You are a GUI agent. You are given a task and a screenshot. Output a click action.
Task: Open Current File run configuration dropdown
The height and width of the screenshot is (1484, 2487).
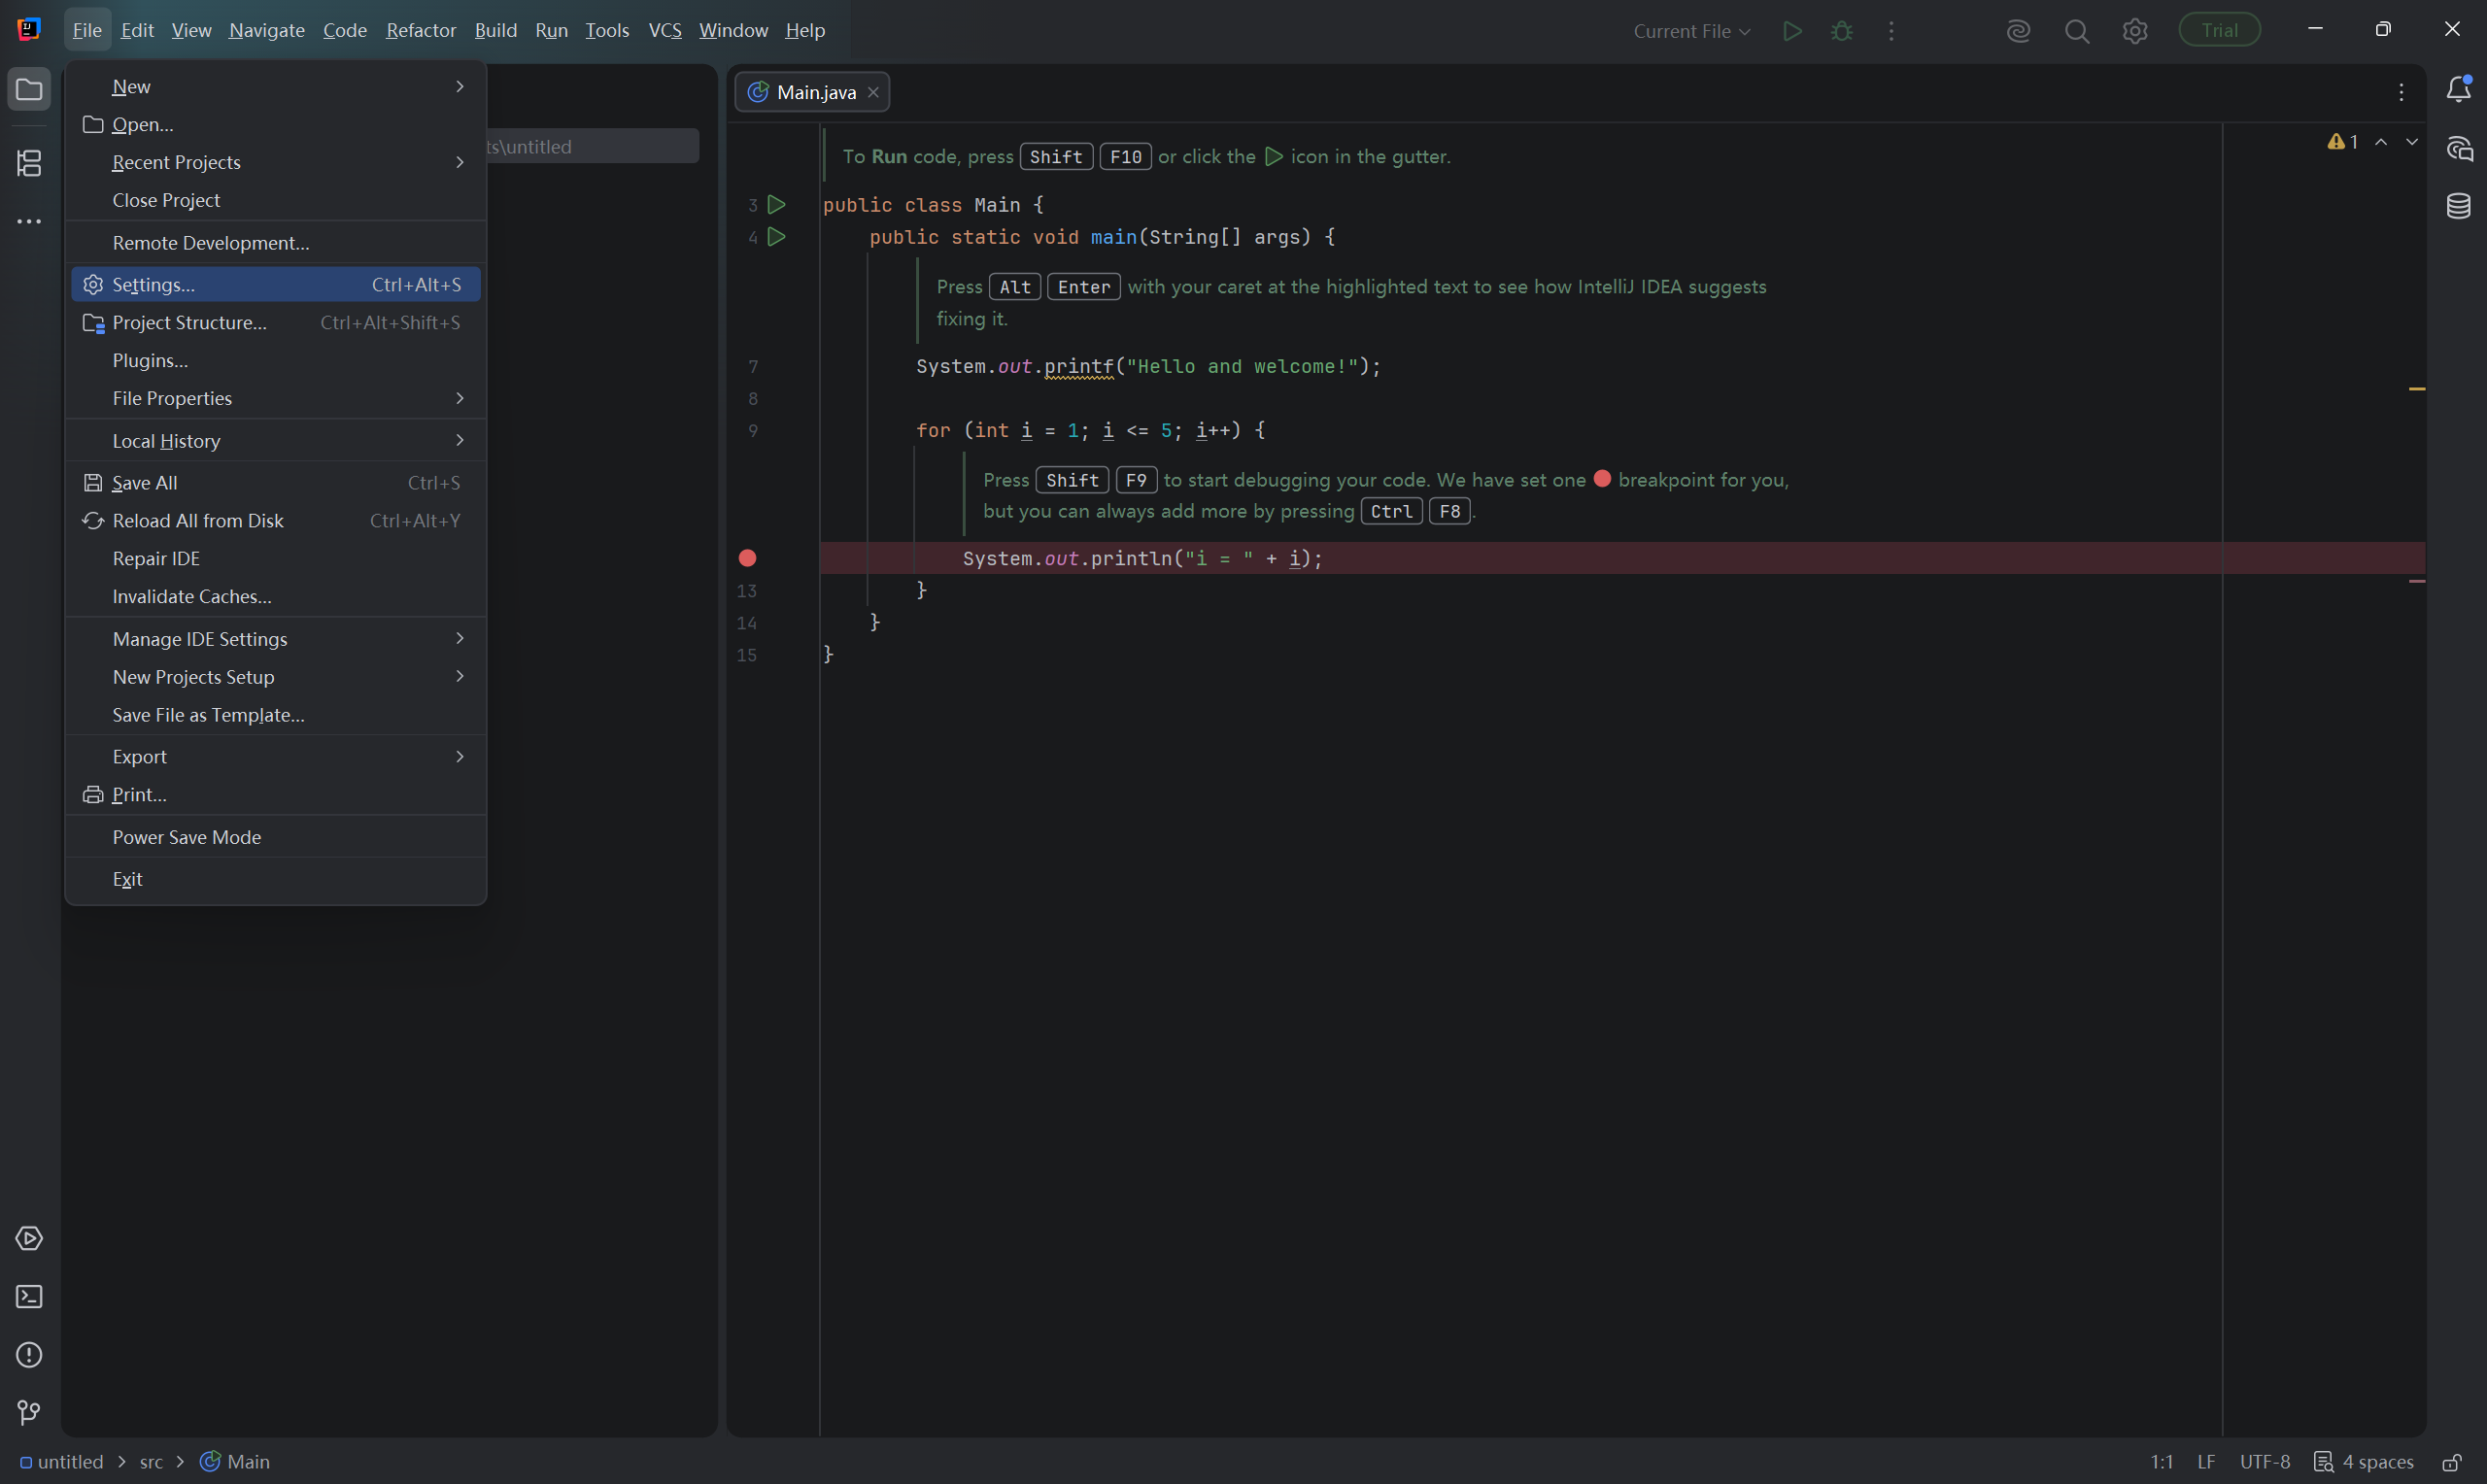tap(1691, 31)
